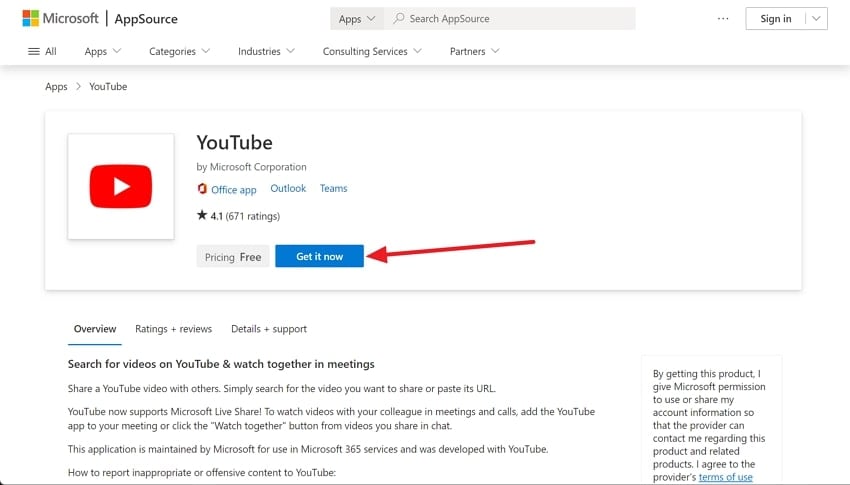This screenshot has width=850, height=485.
Task: Click the 4.1 (671 ratings) text
Action: pyautogui.click(x=245, y=216)
